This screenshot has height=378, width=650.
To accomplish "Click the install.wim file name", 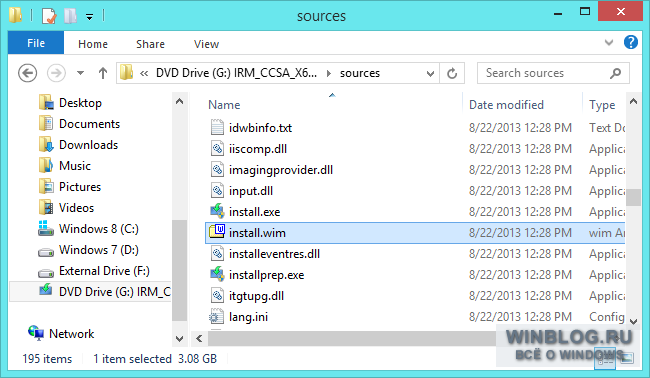I will (x=257, y=233).
